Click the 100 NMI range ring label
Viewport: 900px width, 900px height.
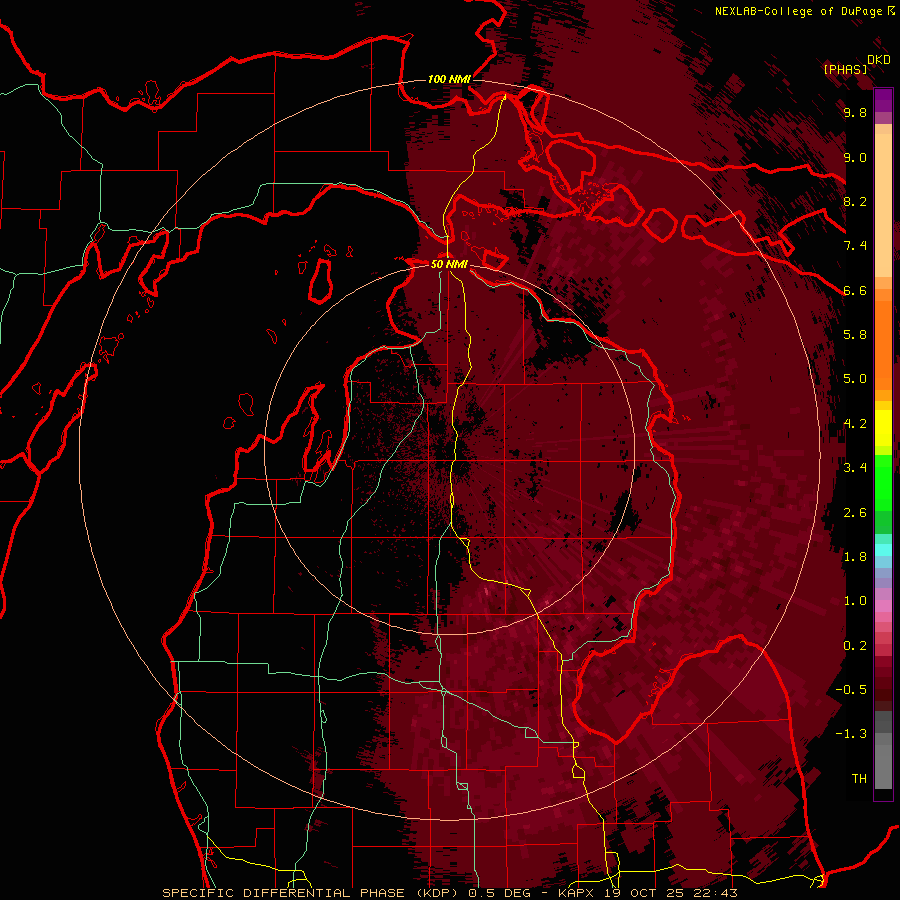pos(449,79)
